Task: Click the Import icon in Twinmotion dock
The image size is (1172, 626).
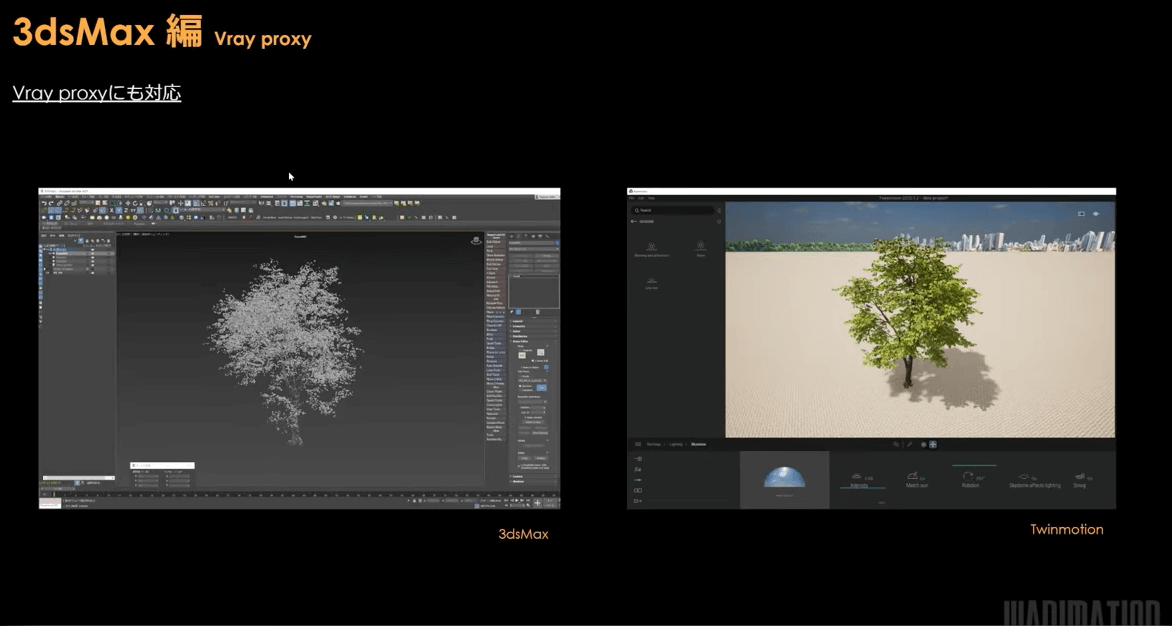Action: (x=638, y=459)
